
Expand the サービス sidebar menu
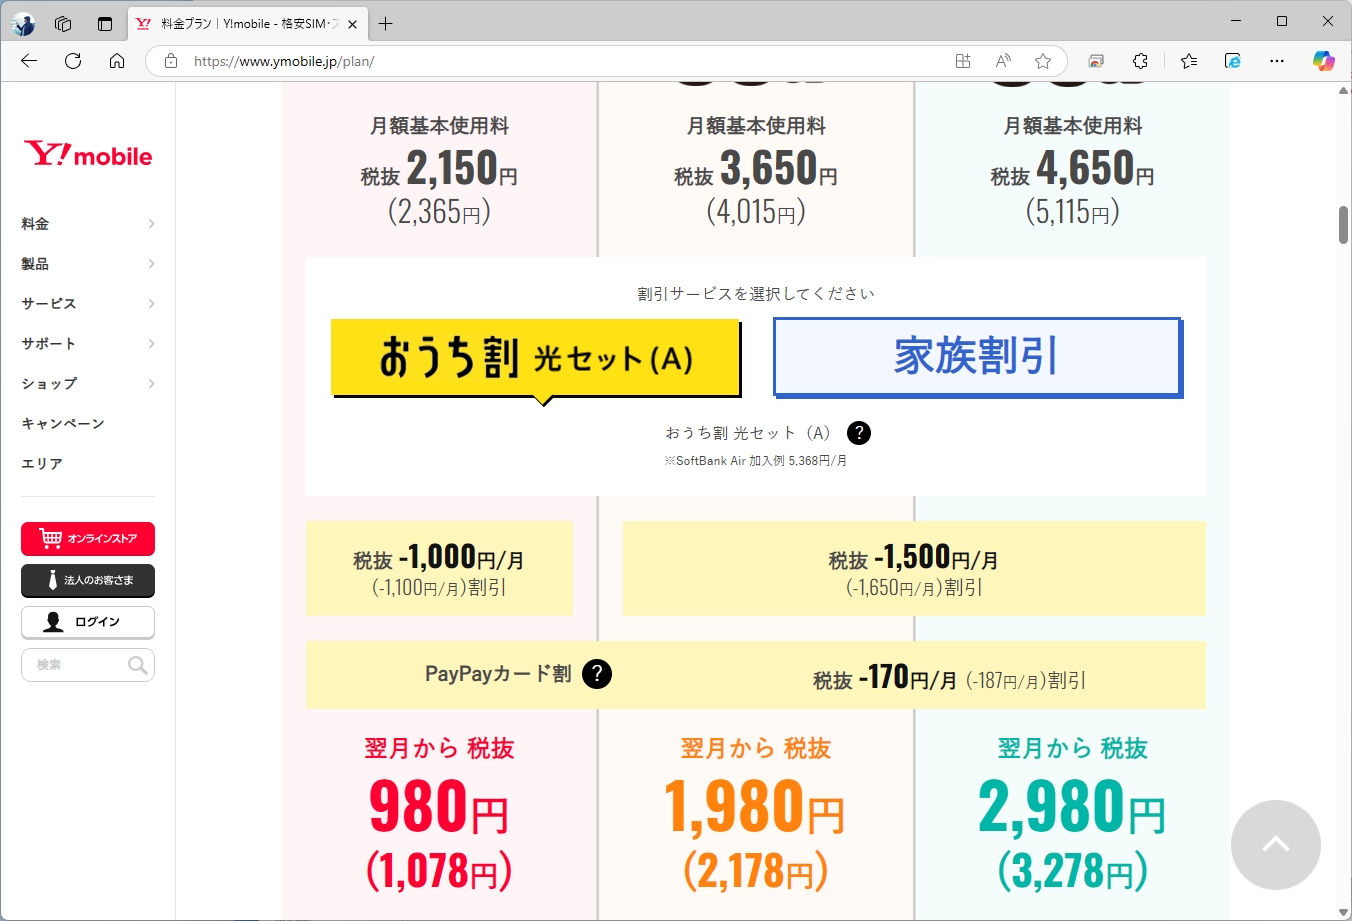point(88,304)
